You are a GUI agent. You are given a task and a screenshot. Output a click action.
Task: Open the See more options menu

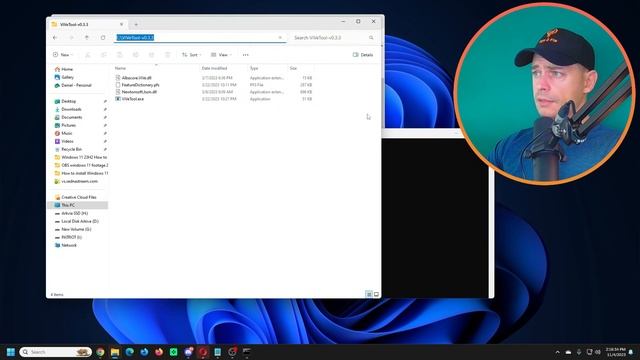click(245, 55)
